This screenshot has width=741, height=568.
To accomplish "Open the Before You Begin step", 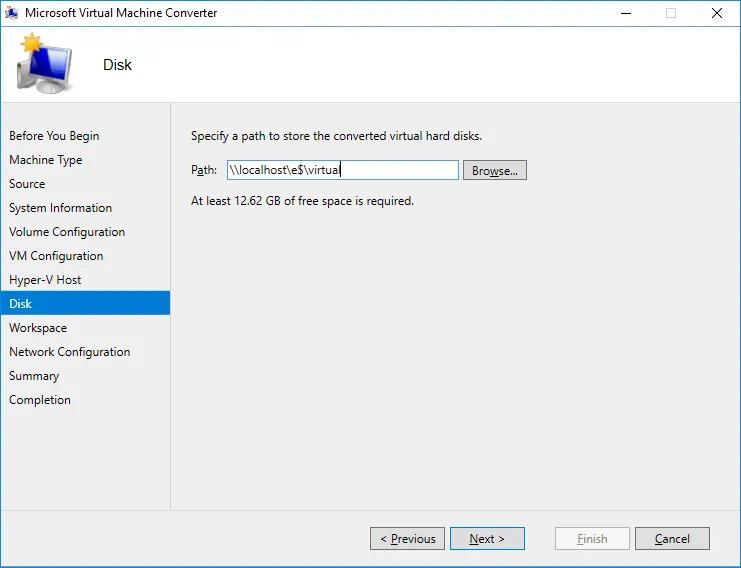I will [54, 136].
